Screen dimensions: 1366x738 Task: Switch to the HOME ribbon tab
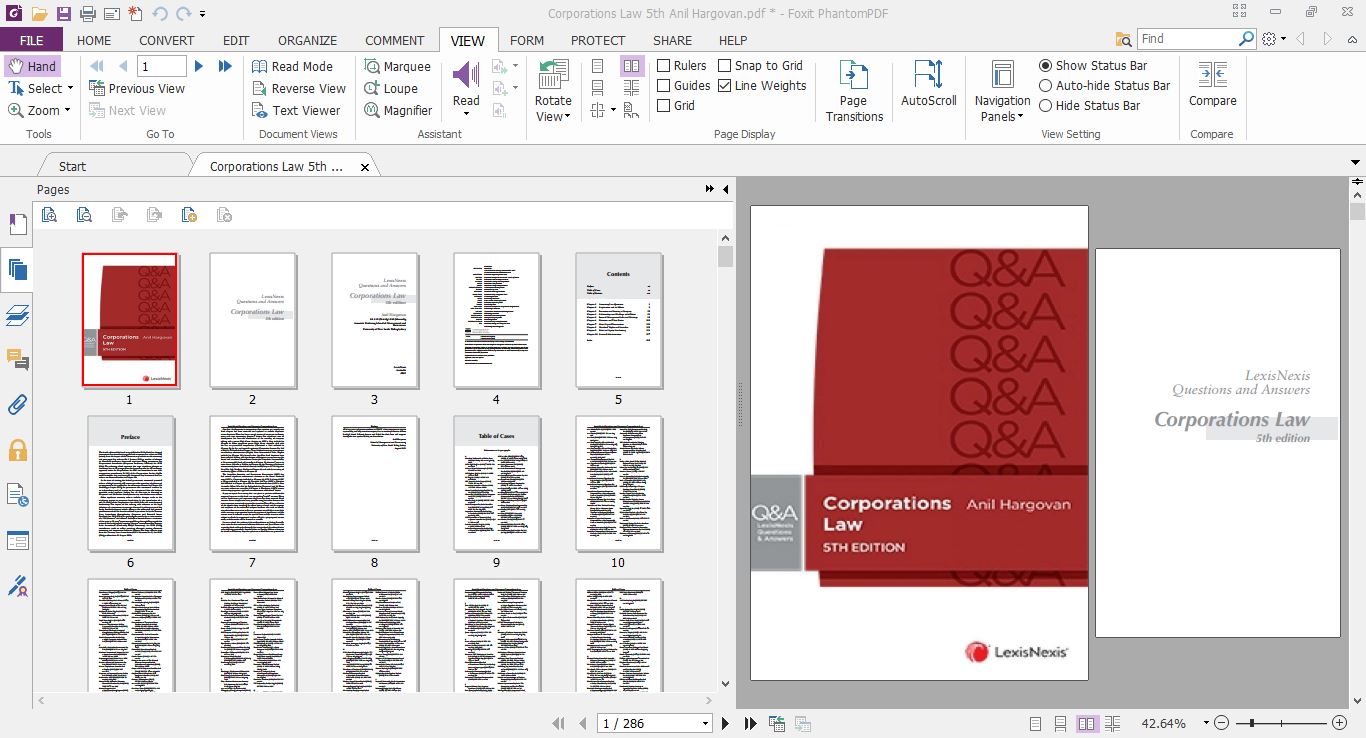[x=94, y=40]
